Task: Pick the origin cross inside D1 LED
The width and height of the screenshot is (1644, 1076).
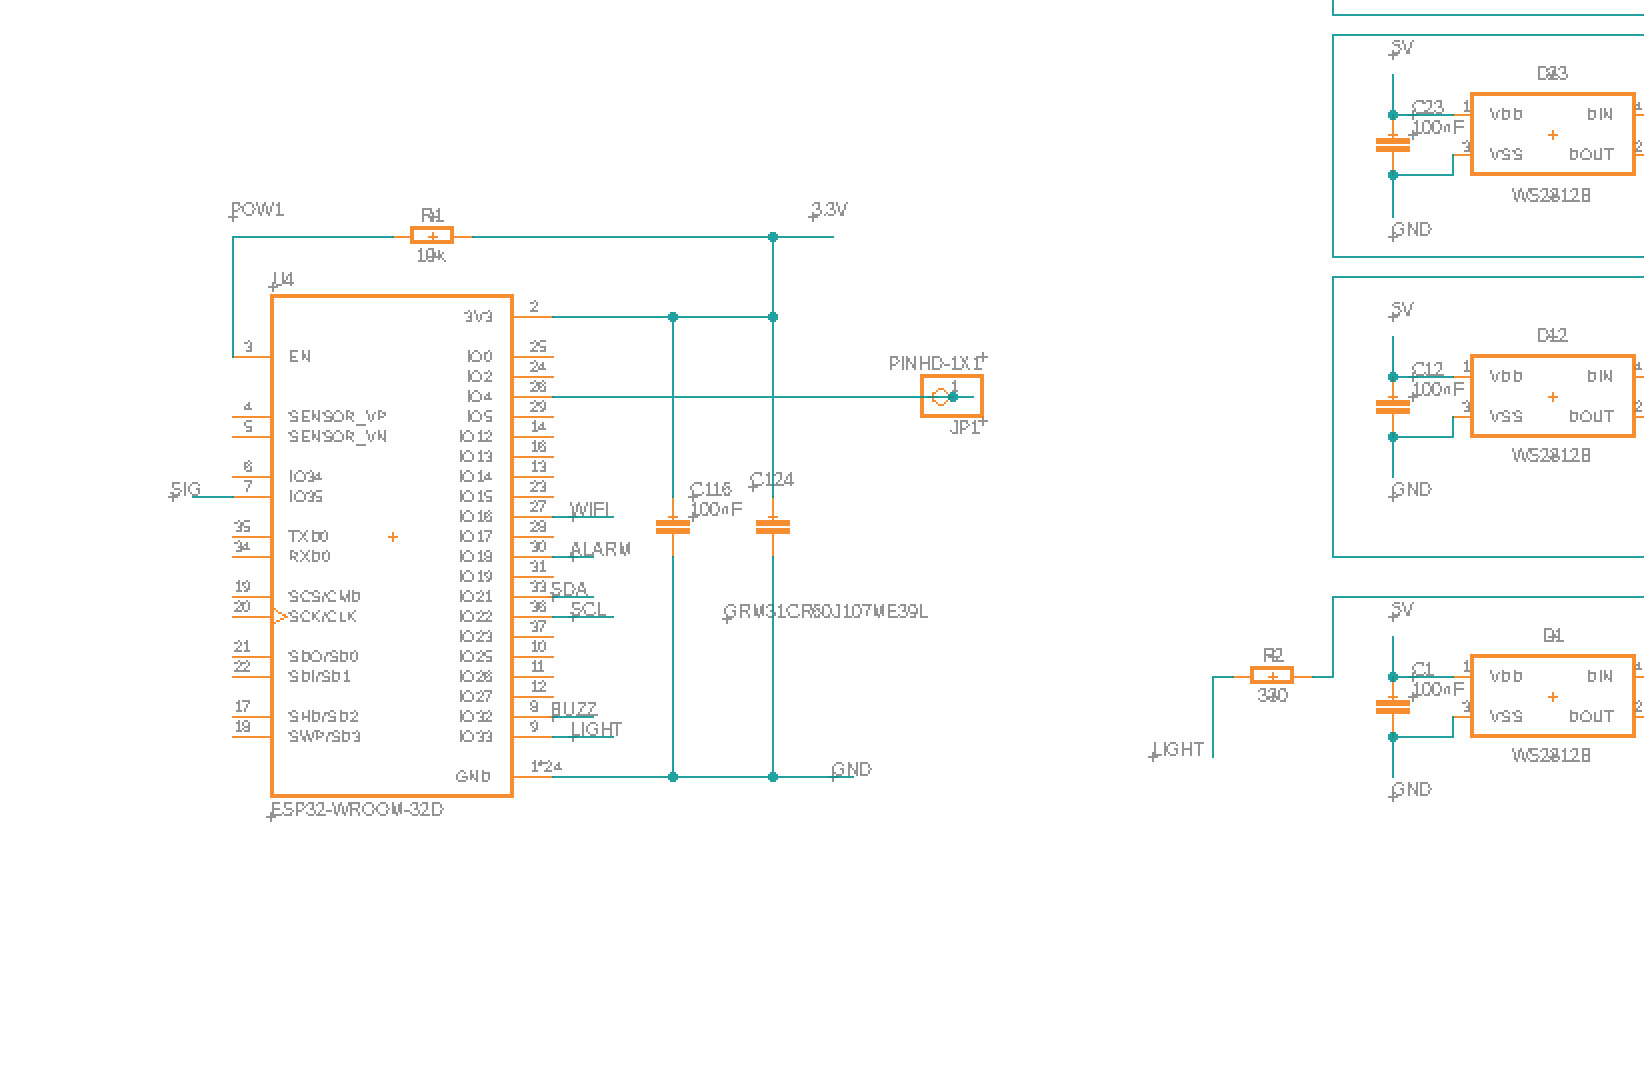Action: coord(1553,697)
